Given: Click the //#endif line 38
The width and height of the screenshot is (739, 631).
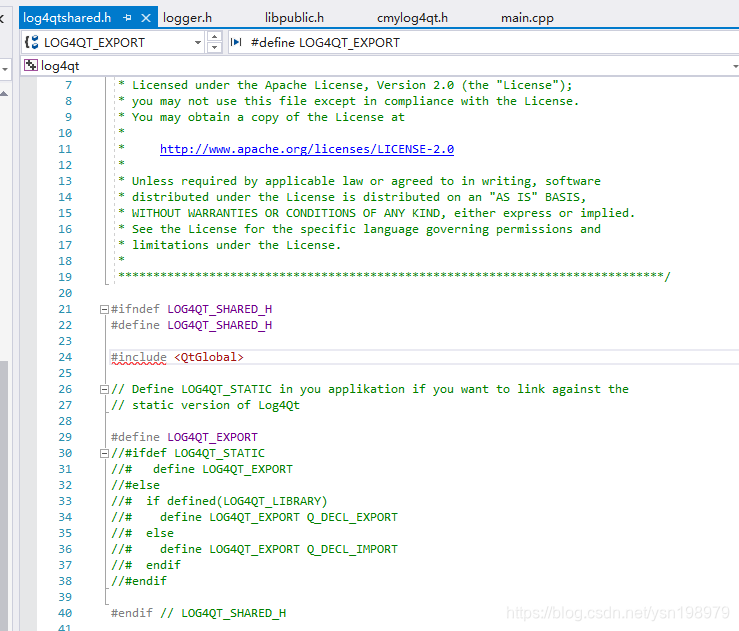Looking at the screenshot, I should point(139,582).
